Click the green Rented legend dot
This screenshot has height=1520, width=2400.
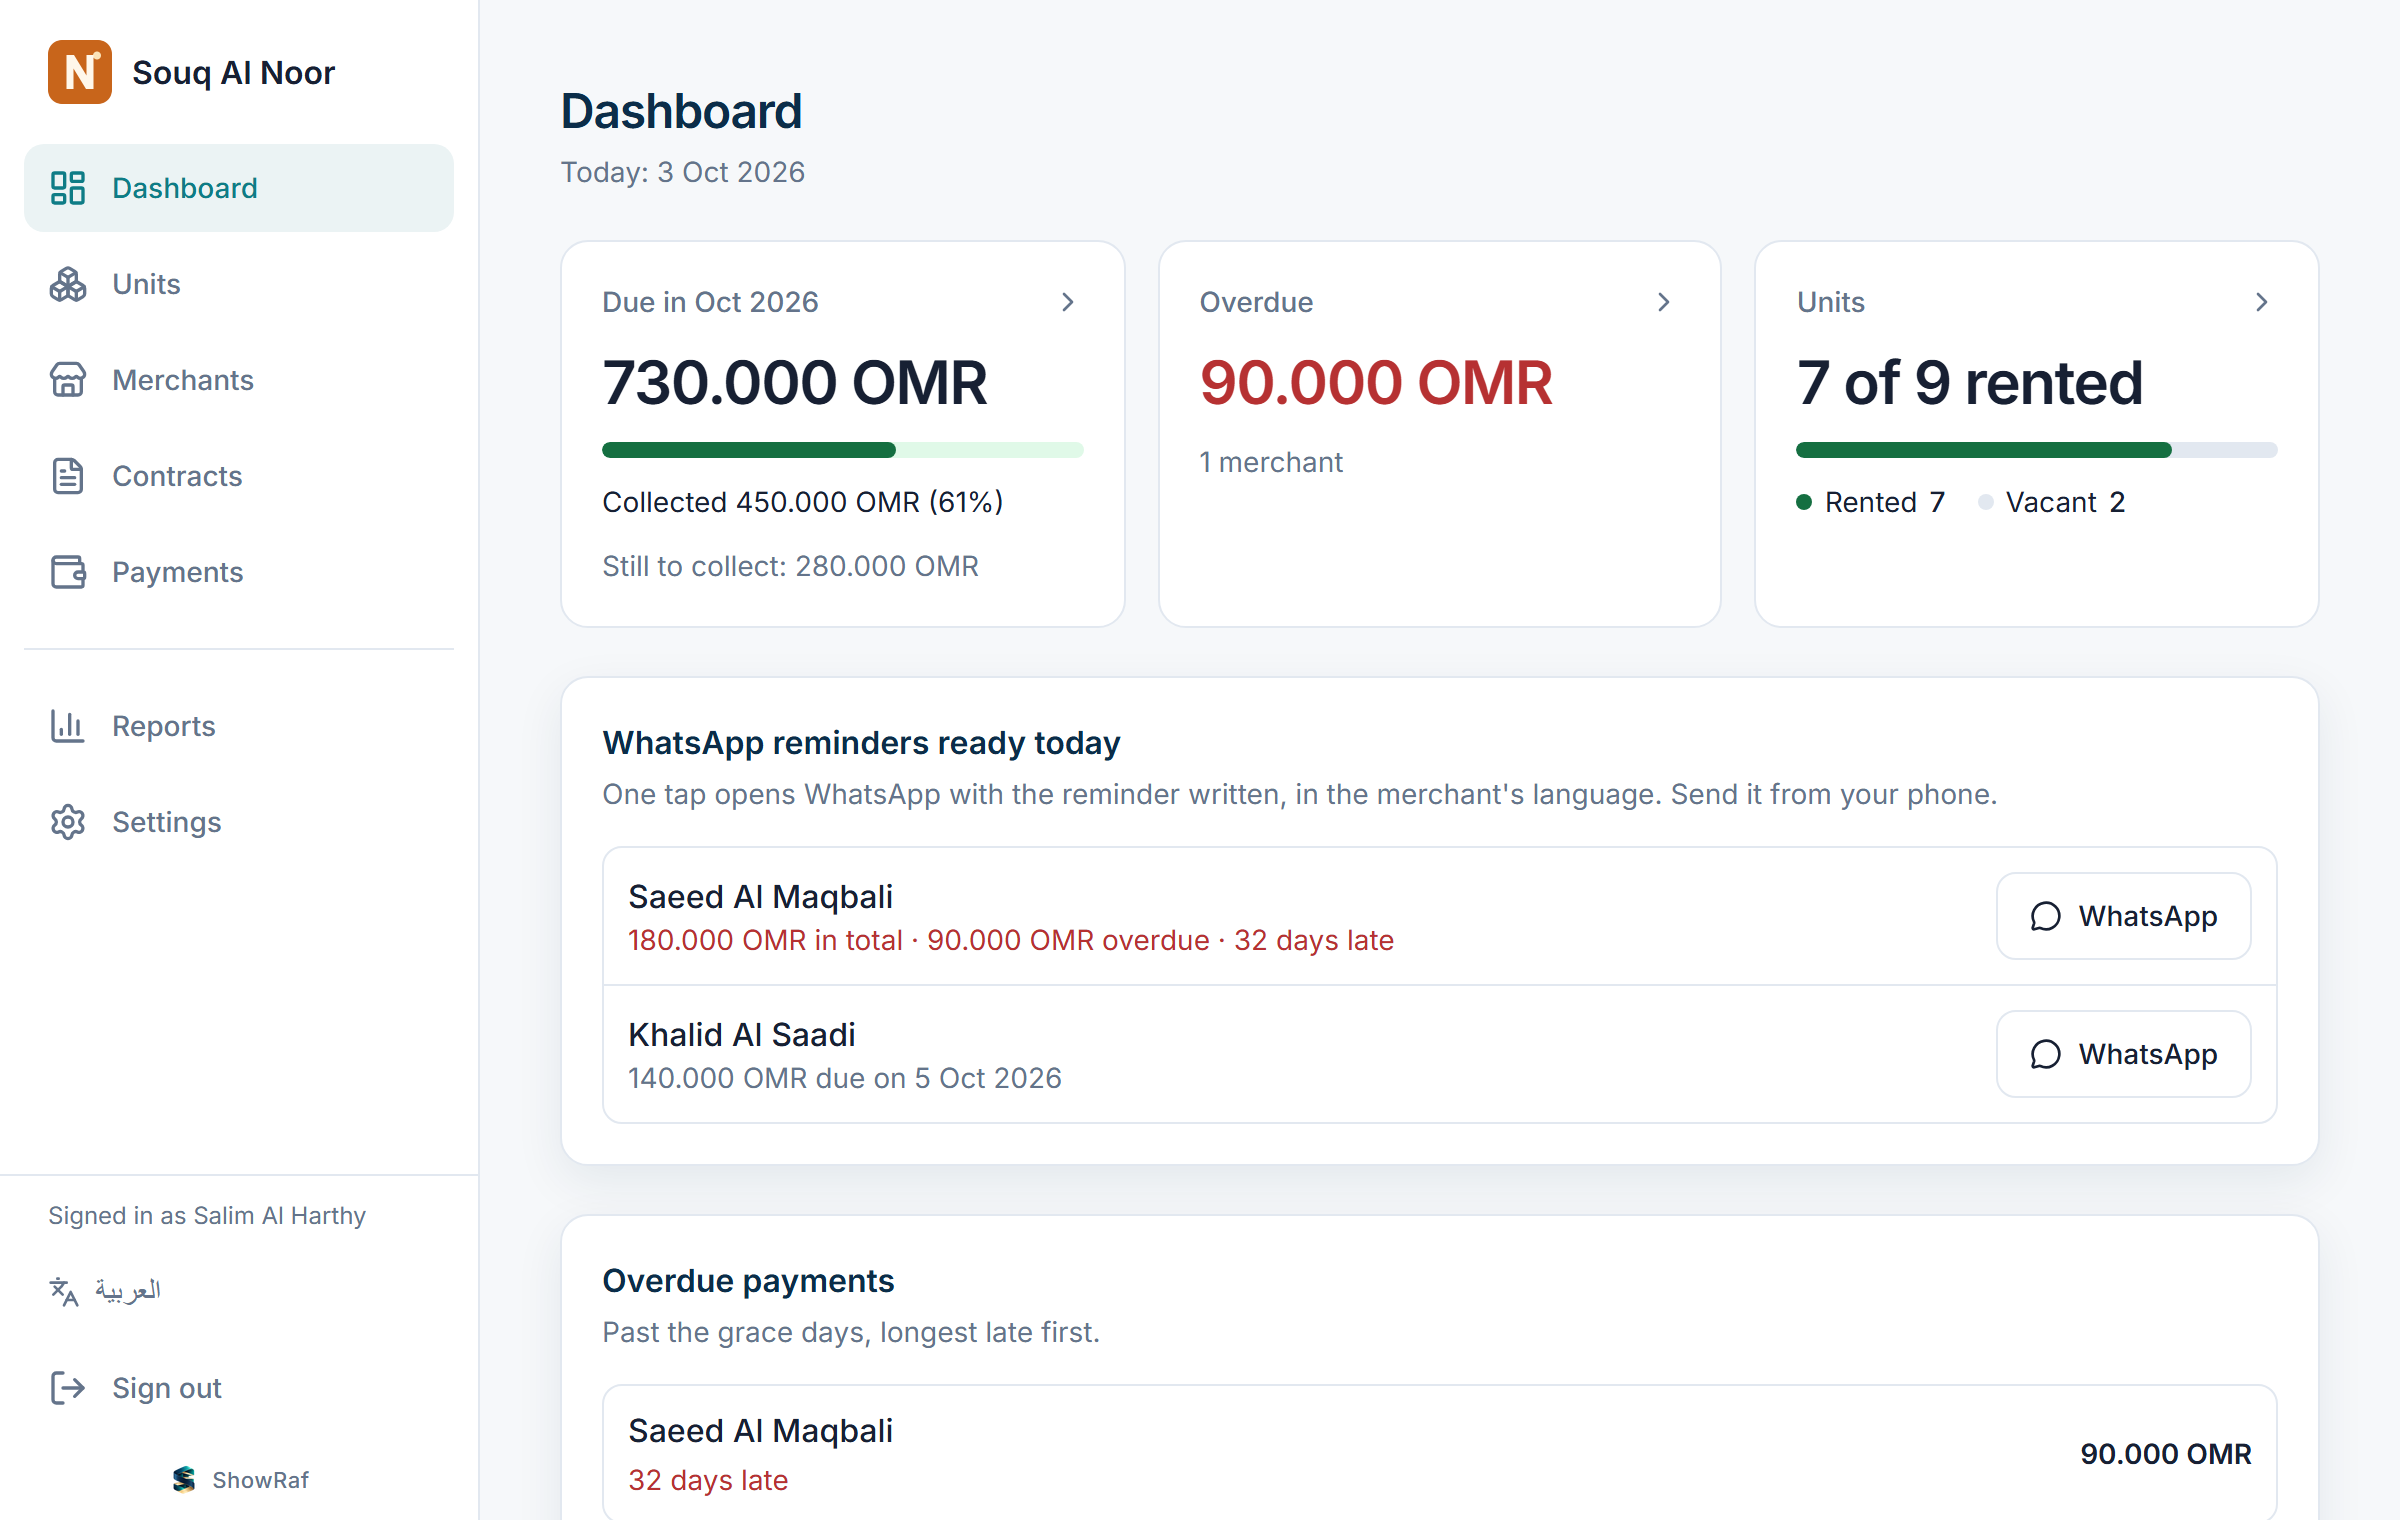[1804, 502]
